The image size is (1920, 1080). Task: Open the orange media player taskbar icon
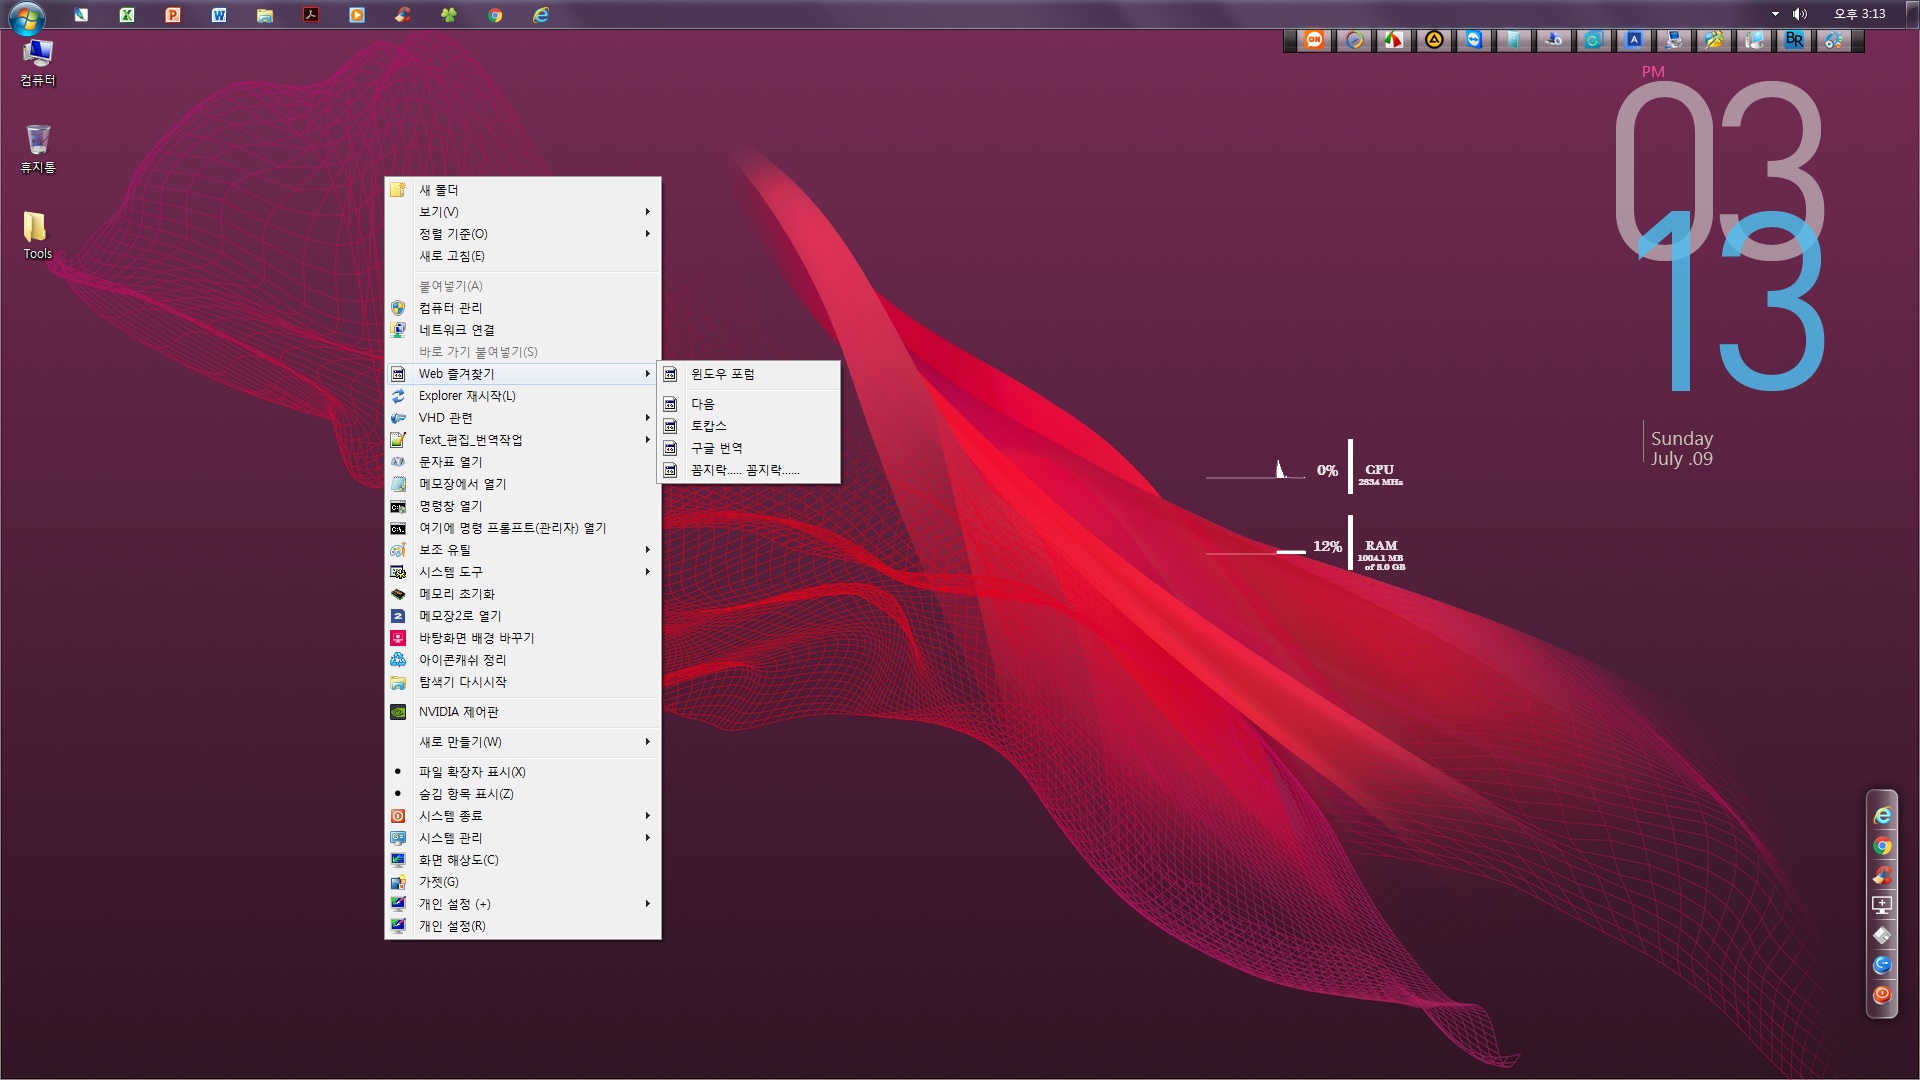point(357,15)
